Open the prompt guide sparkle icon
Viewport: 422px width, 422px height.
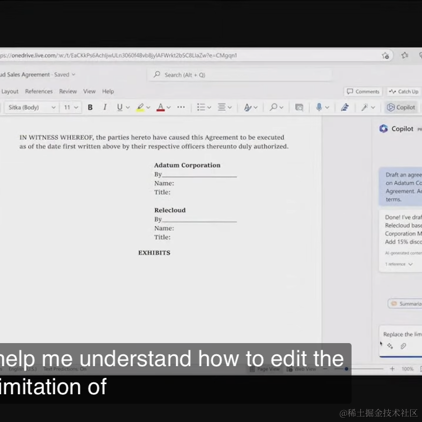[x=390, y=346]
